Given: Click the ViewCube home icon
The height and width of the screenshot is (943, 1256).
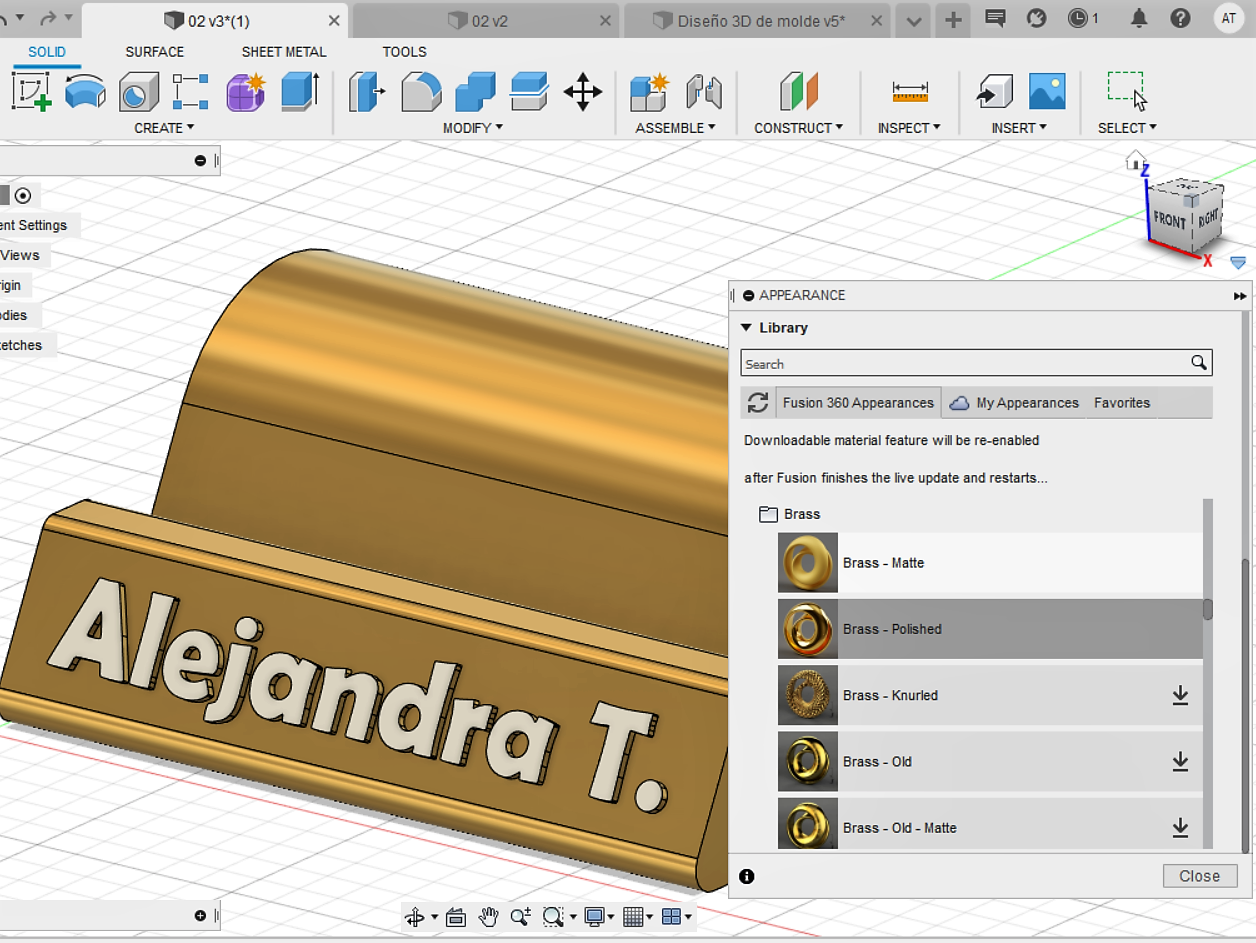Looking at the screenshot, I should [1135, 160].
